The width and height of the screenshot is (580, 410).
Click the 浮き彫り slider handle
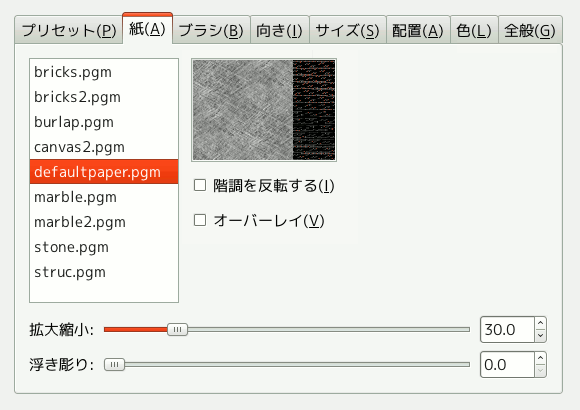(115, 365)
